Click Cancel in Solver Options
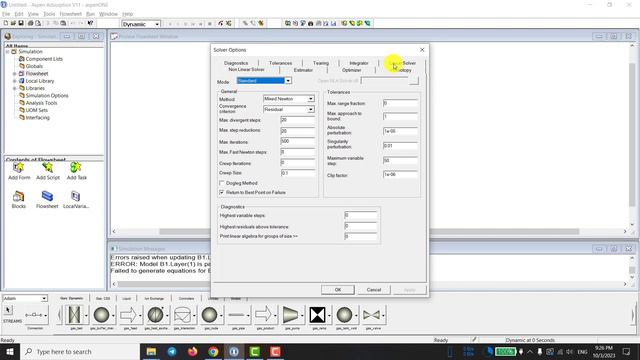 373,290
